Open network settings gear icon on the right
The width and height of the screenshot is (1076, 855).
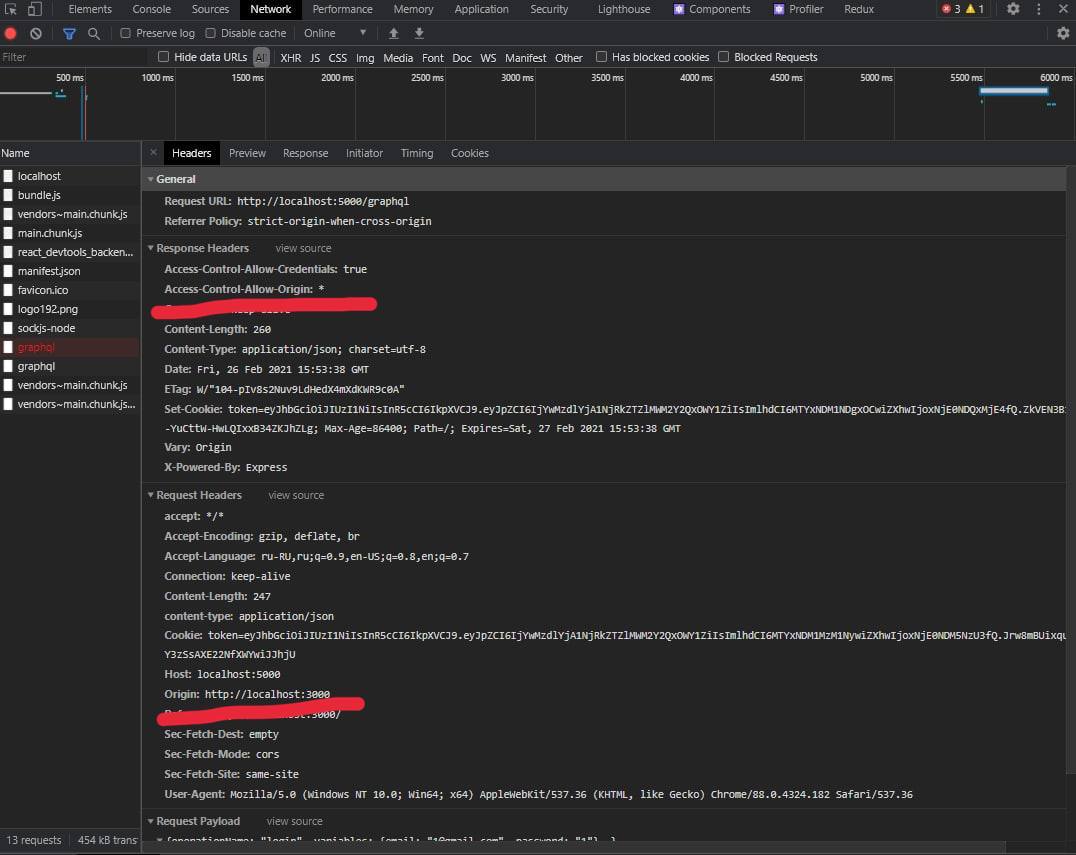1063,33
